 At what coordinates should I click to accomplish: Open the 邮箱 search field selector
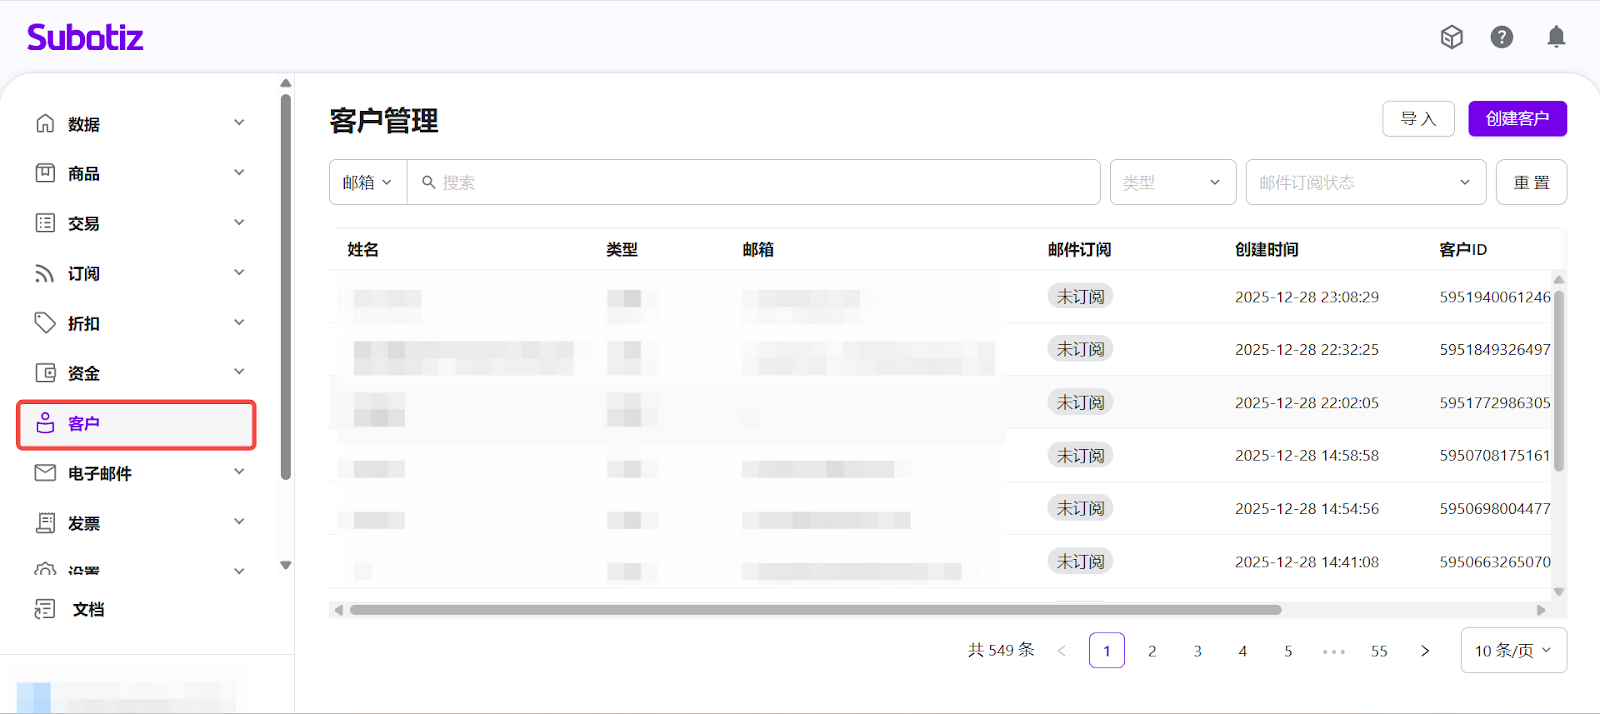[x=367, y=182]
